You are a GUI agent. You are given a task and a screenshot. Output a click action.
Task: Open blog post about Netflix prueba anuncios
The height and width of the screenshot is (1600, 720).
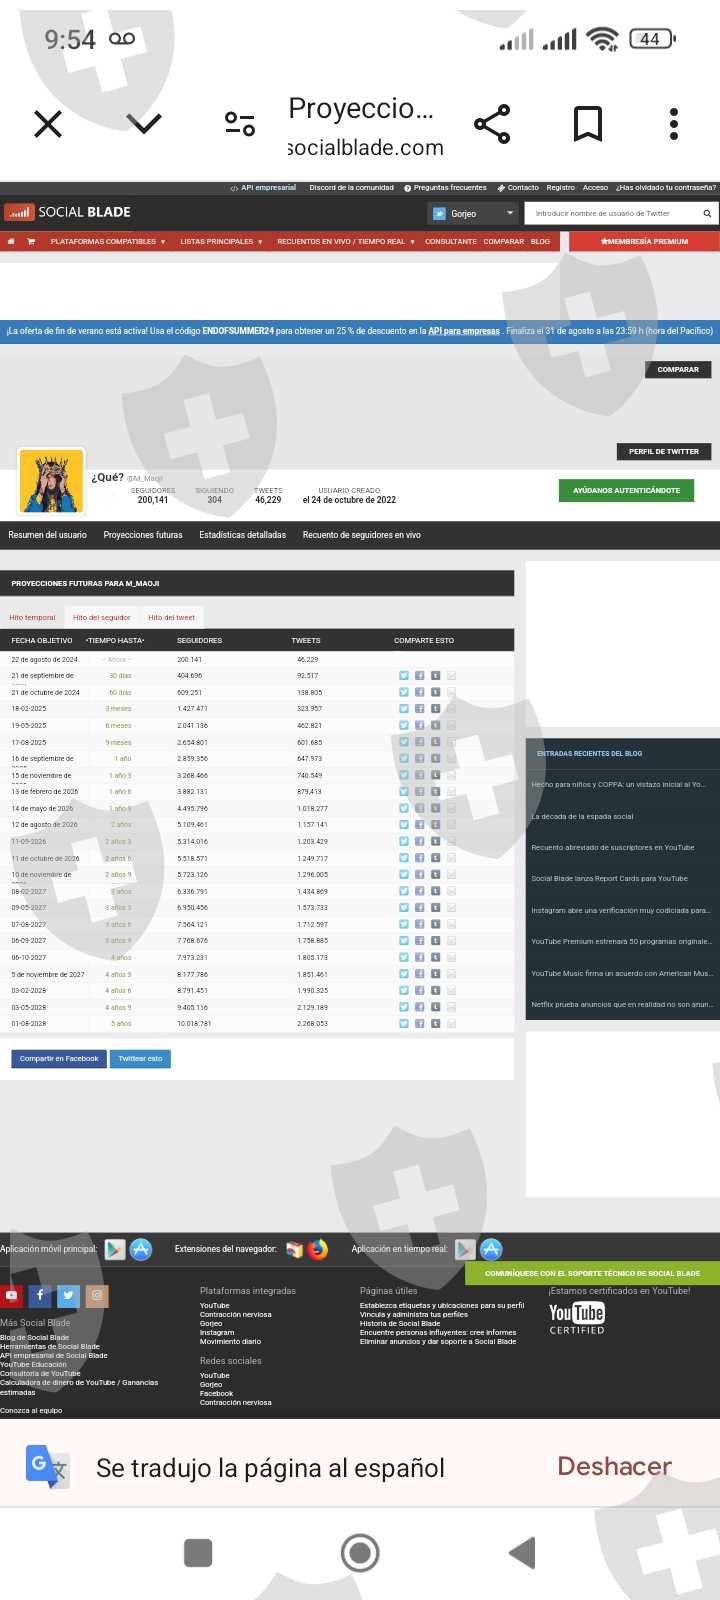coord(622,1004)
